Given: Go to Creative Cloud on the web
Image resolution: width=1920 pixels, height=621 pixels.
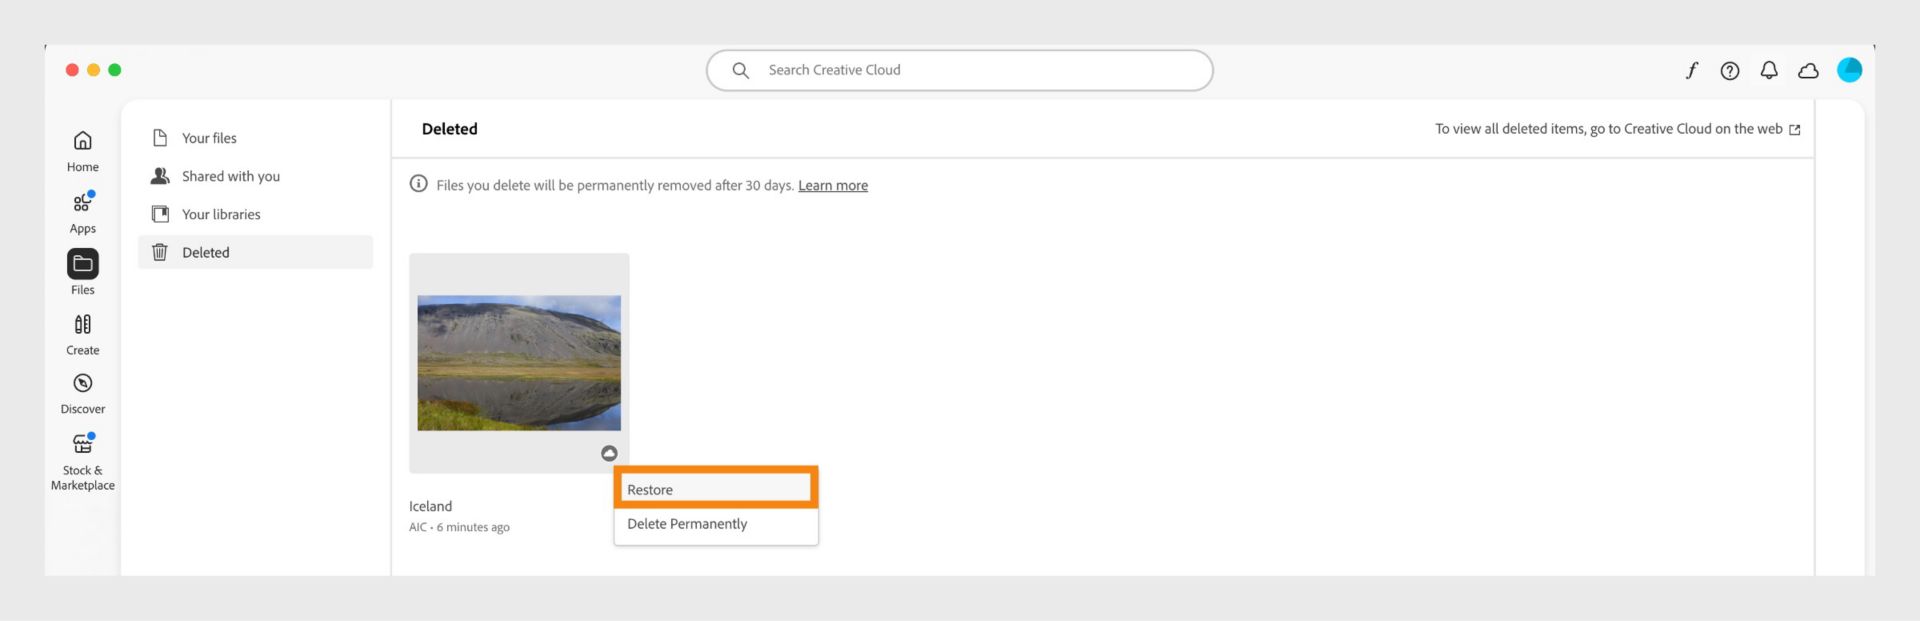Looking at the screenshot, I should click(x=1618, y=129).
